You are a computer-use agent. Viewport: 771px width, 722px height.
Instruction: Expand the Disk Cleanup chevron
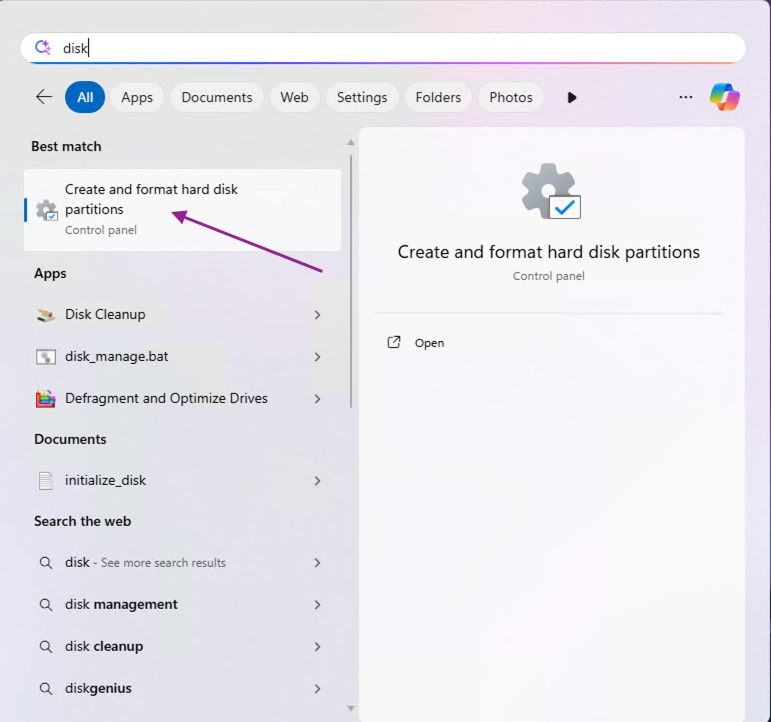(x=318, y=315)
